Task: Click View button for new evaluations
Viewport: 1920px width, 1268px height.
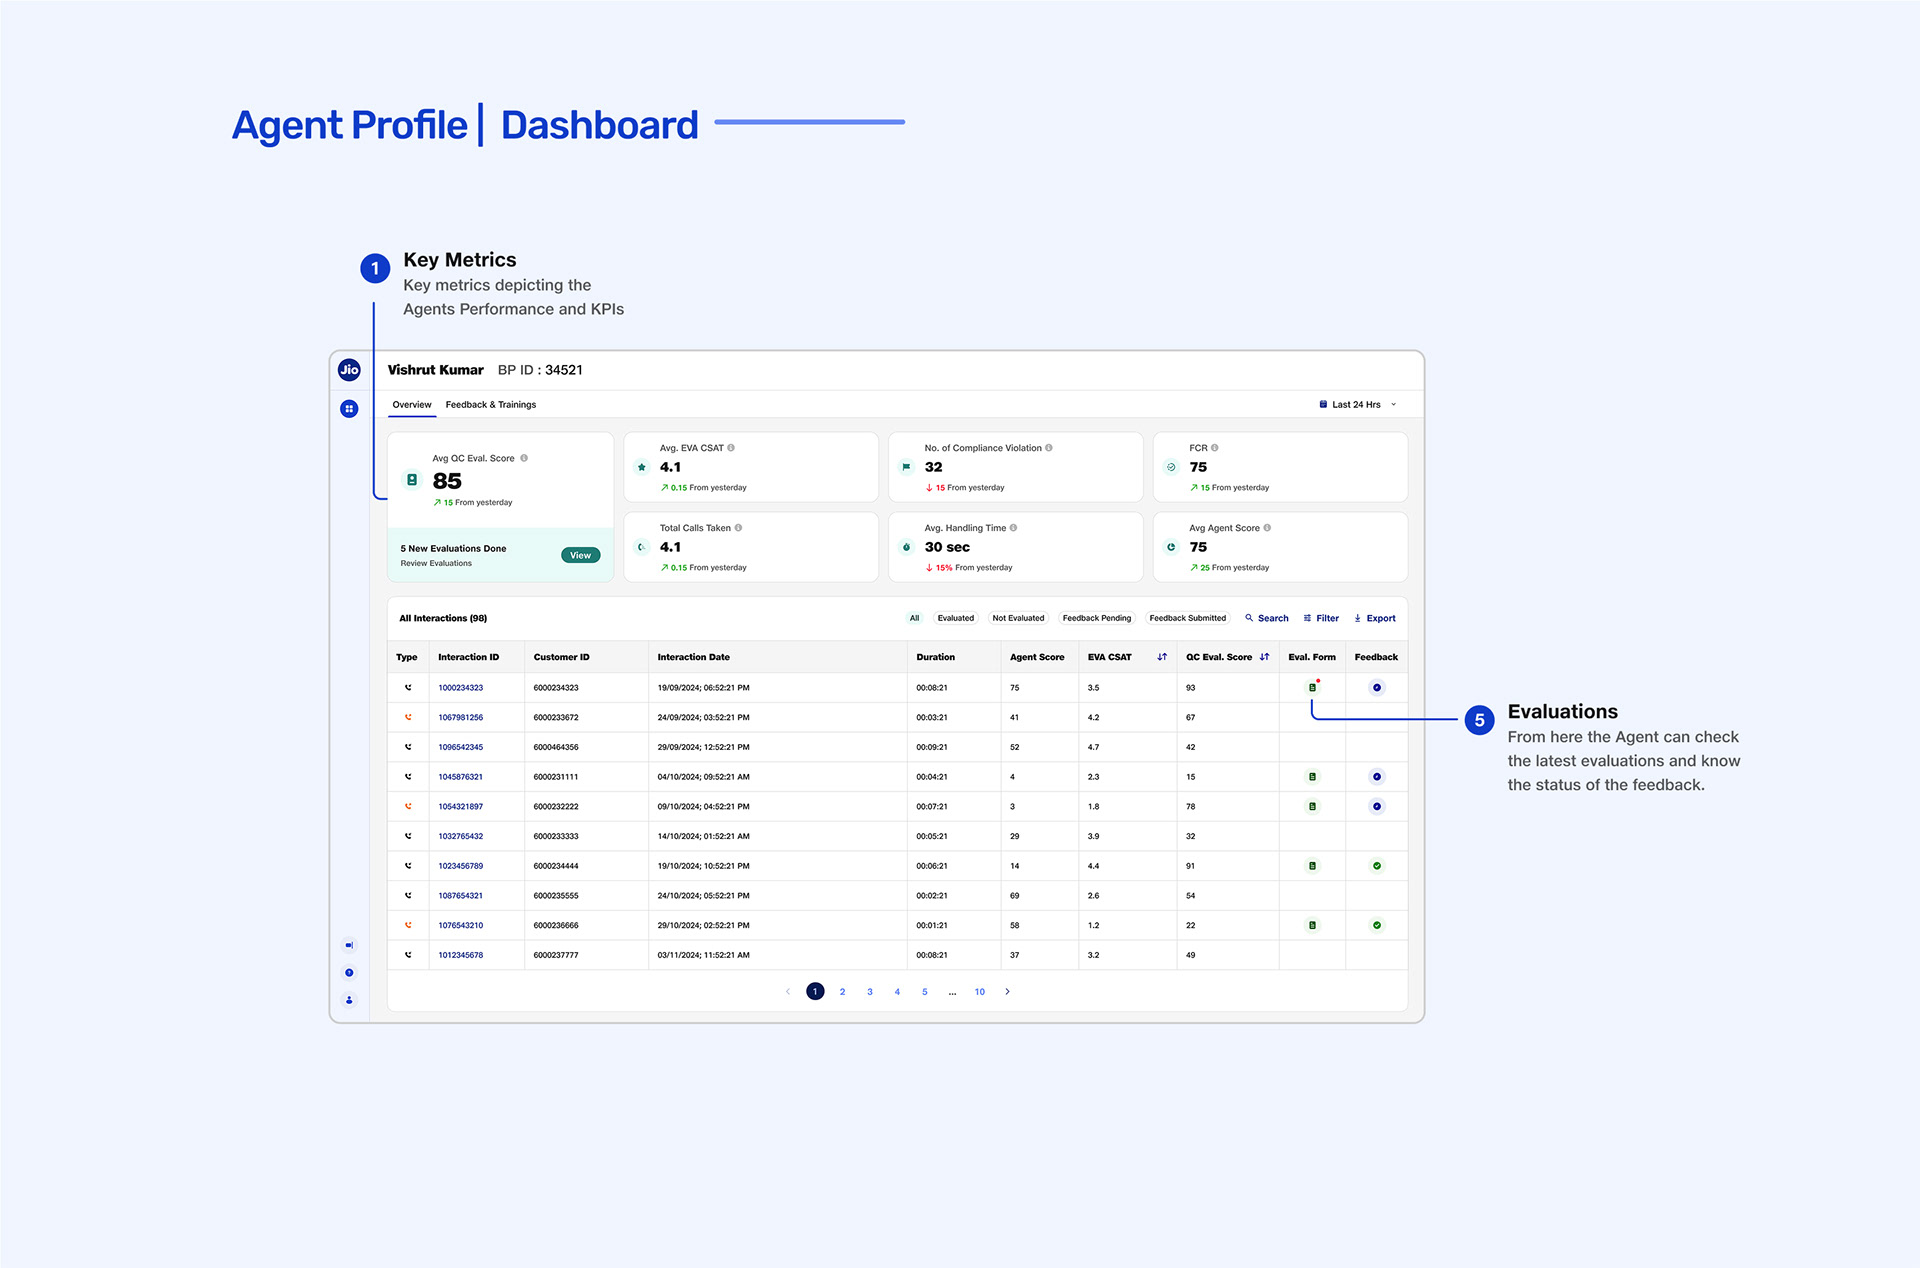Action: coord(580,555)
